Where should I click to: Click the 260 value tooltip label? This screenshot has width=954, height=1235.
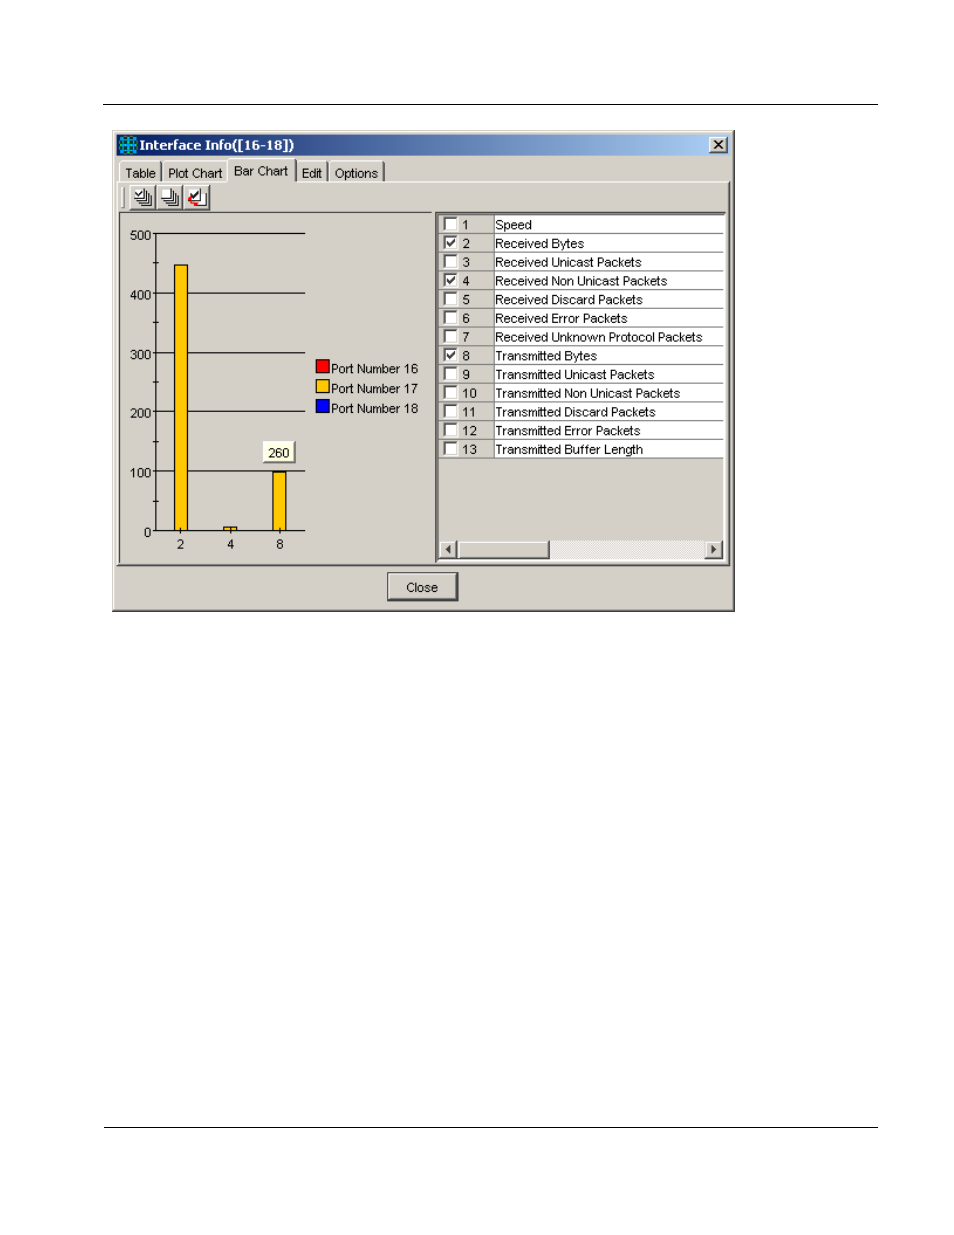click(279, 453)
